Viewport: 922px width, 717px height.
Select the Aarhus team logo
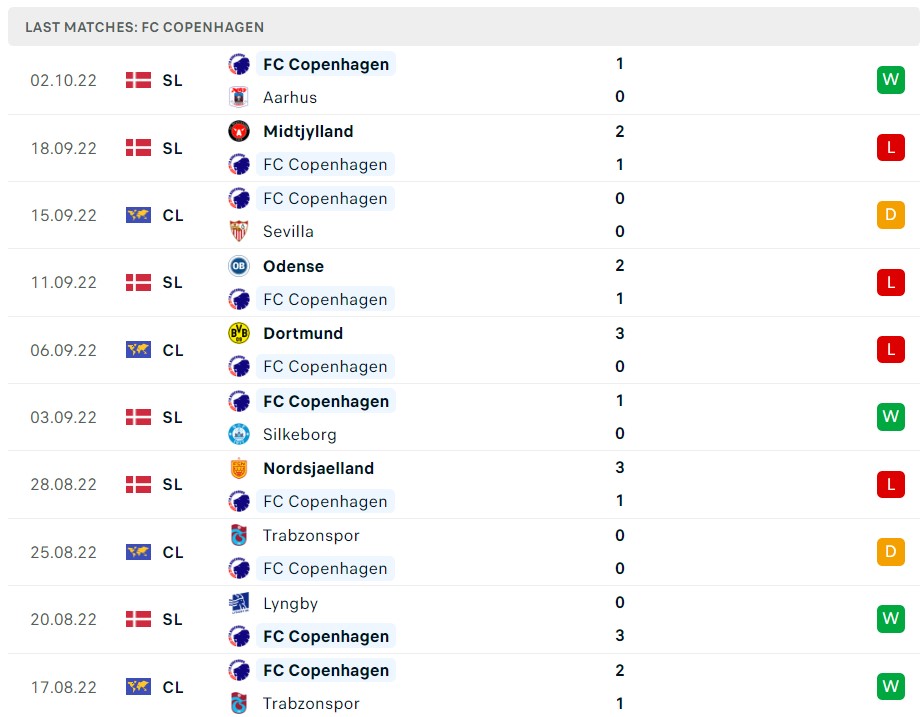239,97
